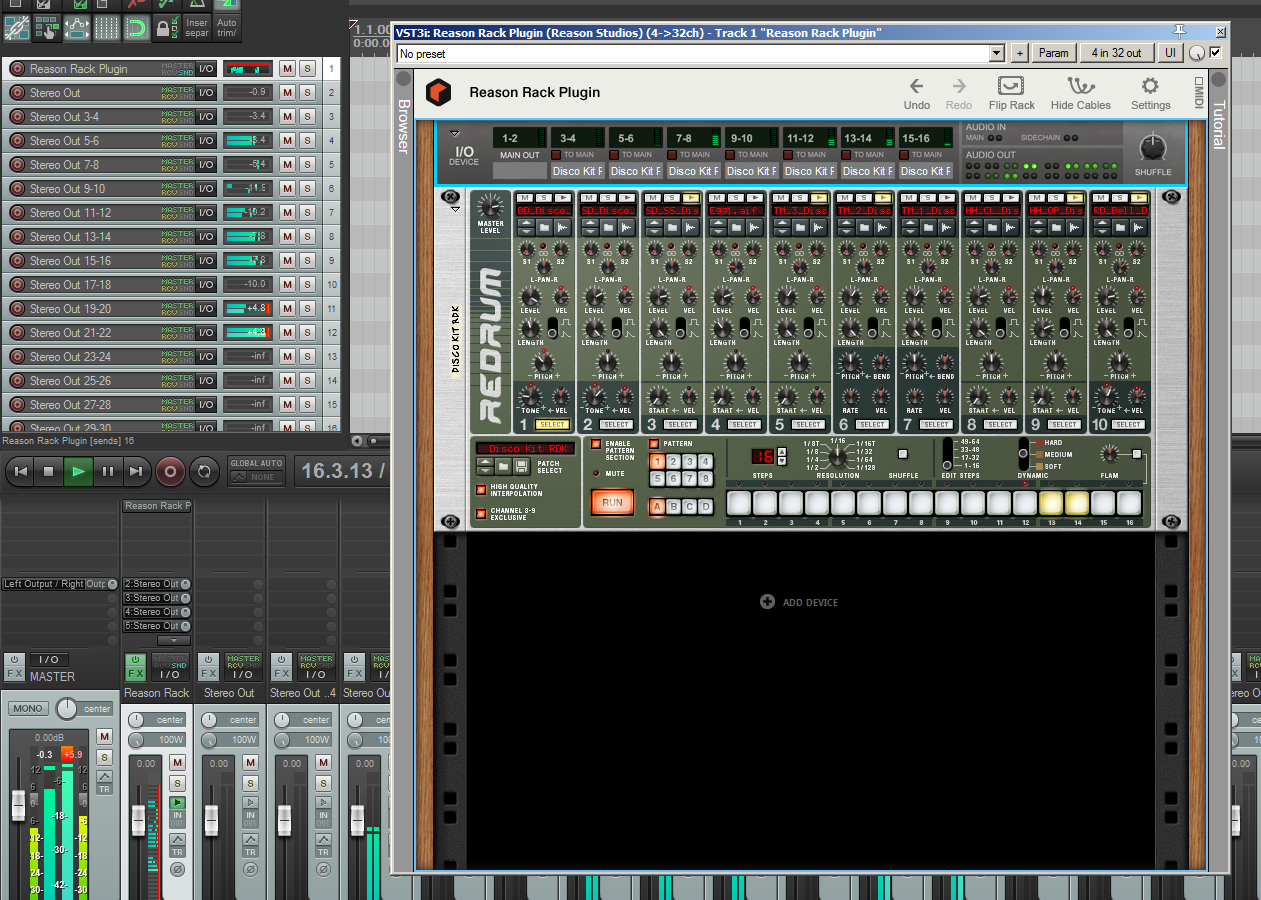This screenshot has width=1261, height=900.
Task: Adjust the Redrum steps count spinner
Action: 780,455
